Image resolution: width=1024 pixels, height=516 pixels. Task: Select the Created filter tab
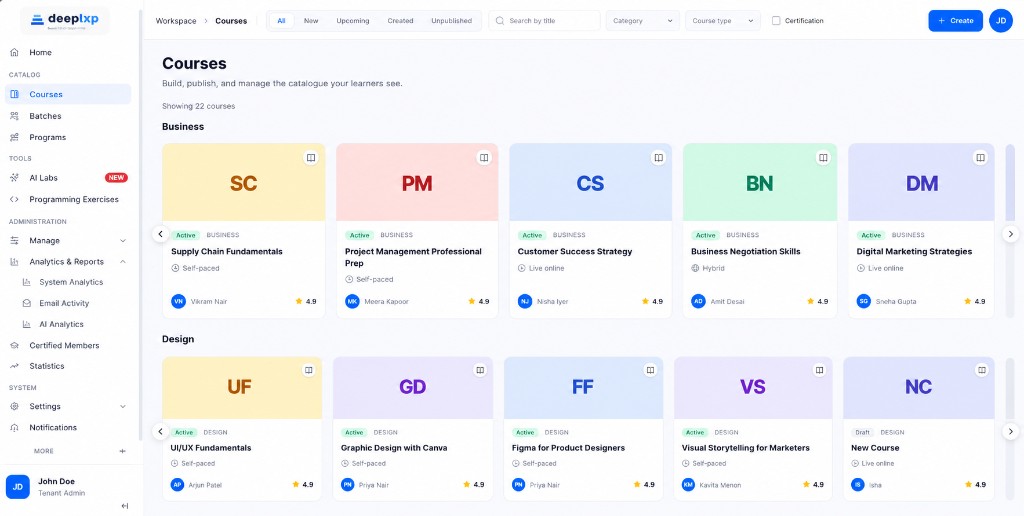coord(400,21)
